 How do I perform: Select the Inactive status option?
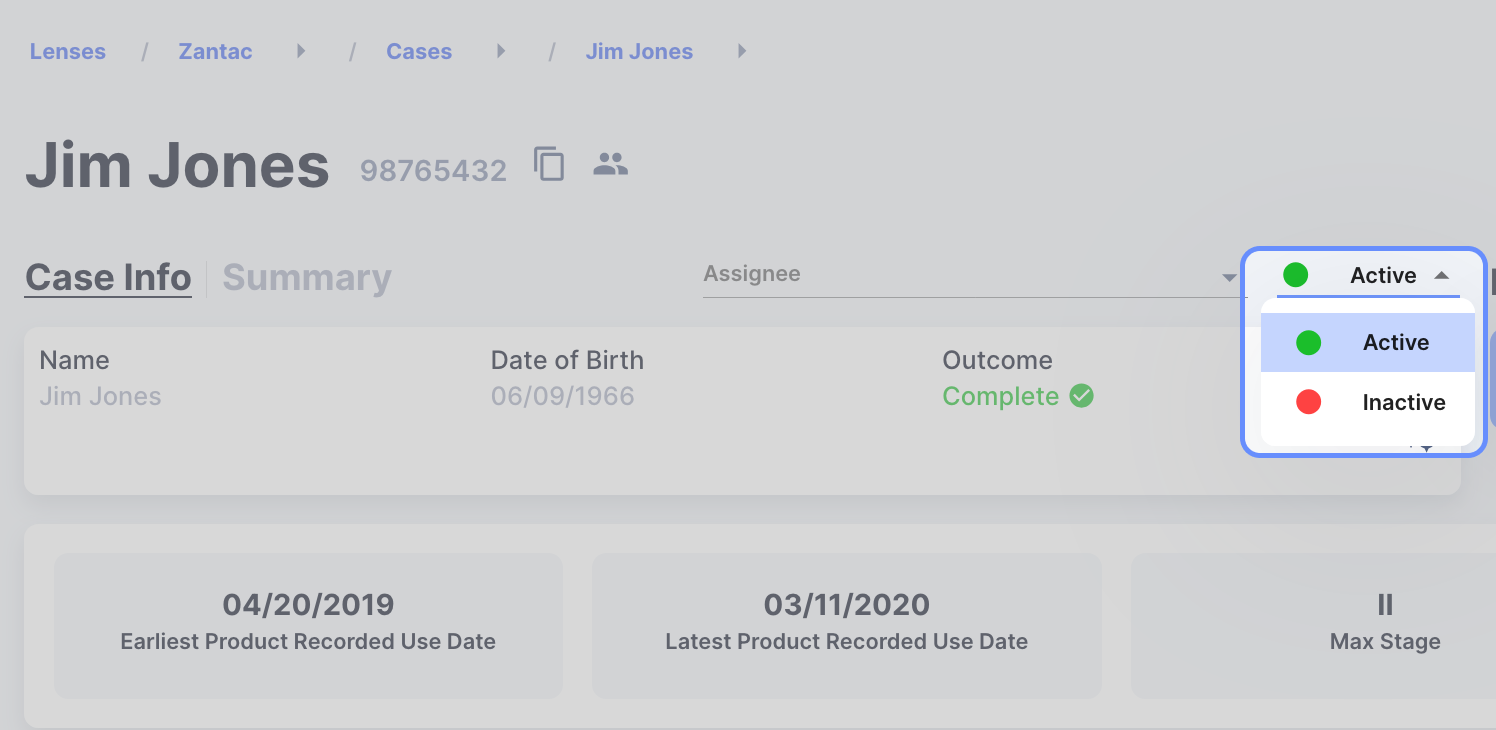click(1368, 402)
